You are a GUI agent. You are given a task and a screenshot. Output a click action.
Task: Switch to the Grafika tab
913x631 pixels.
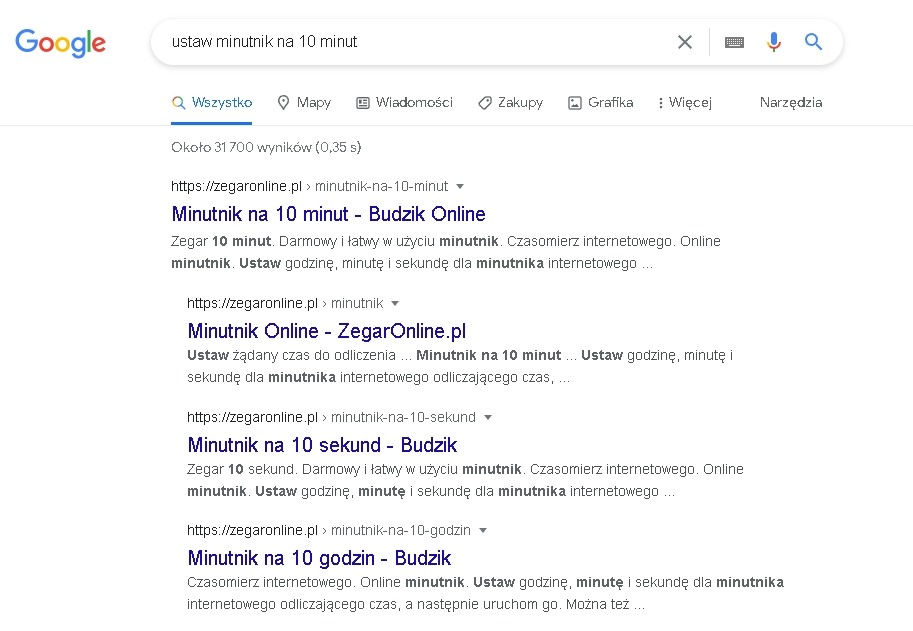pyautogui.click(x=600, y=102)
